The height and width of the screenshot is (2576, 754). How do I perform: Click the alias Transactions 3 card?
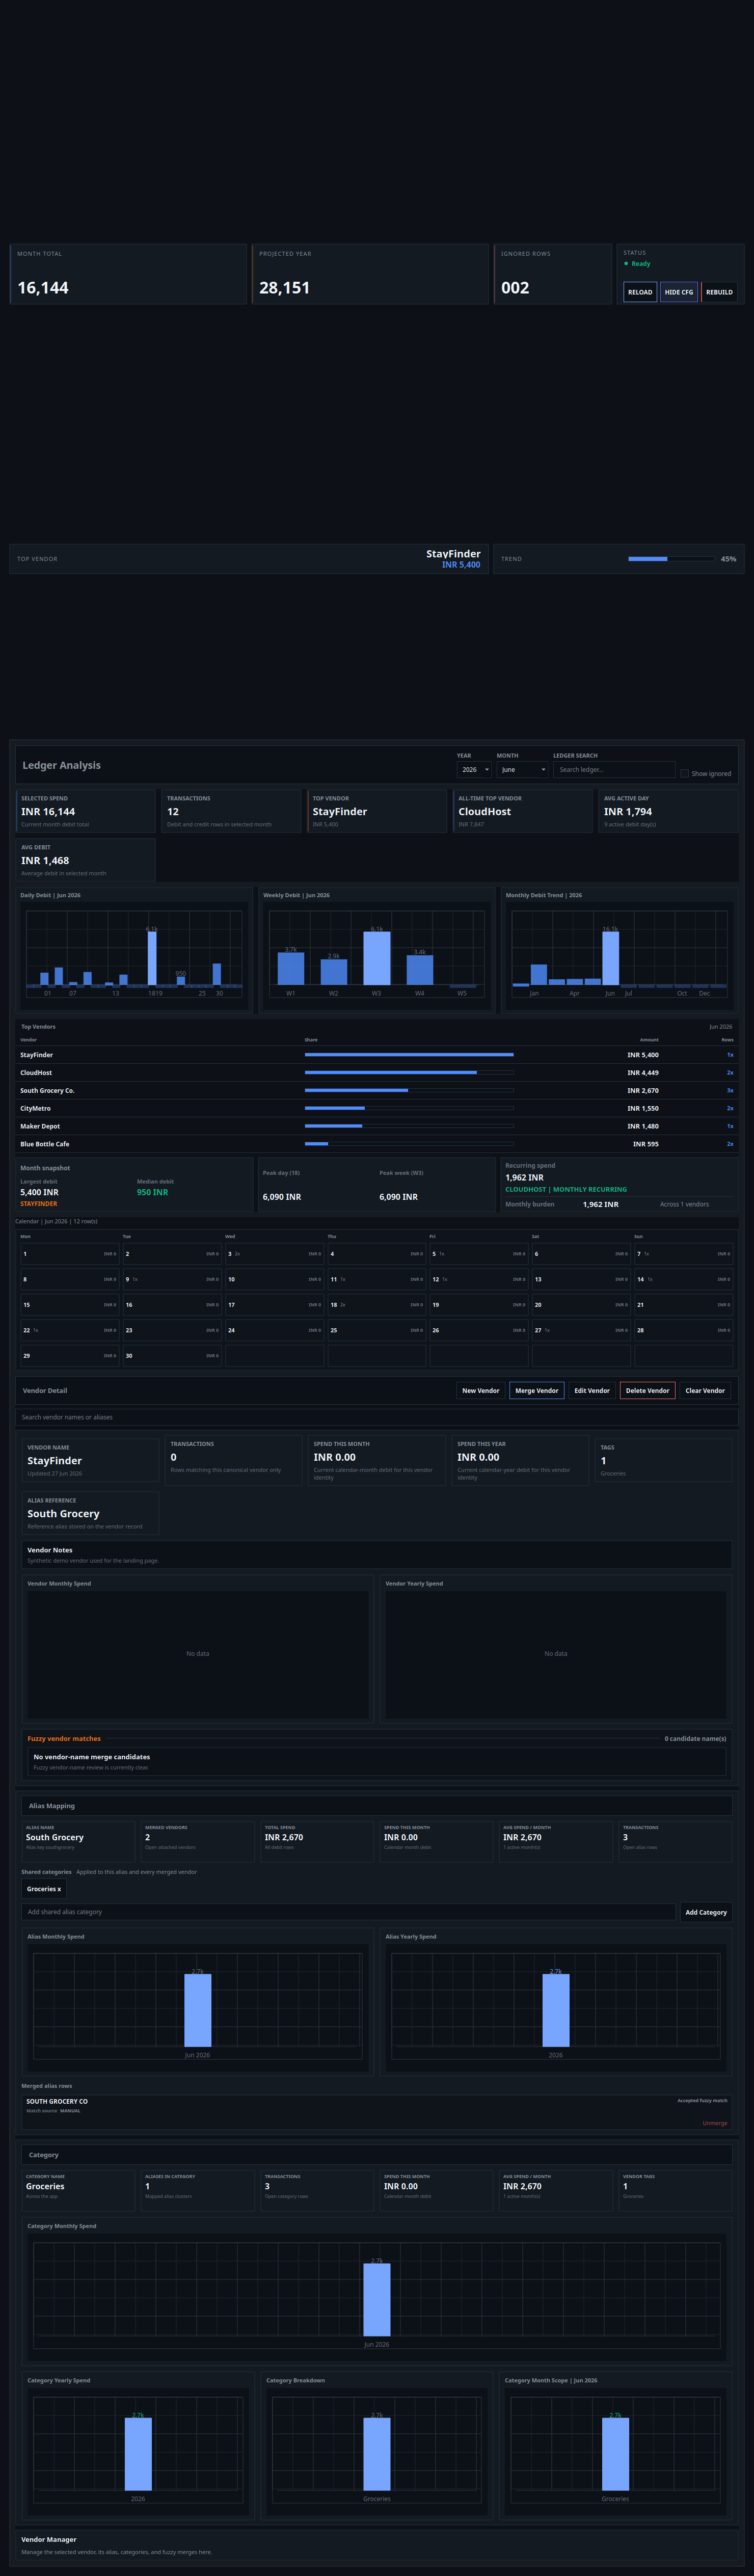click(x=676, y=1841)
